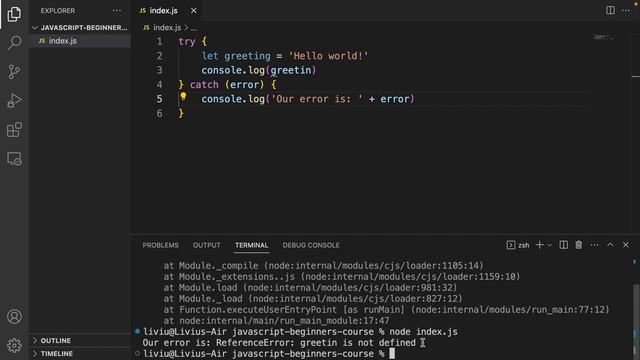The image size is (640, 360).
Task: Click 'node index.js' command in terminal
Action: 423,332
